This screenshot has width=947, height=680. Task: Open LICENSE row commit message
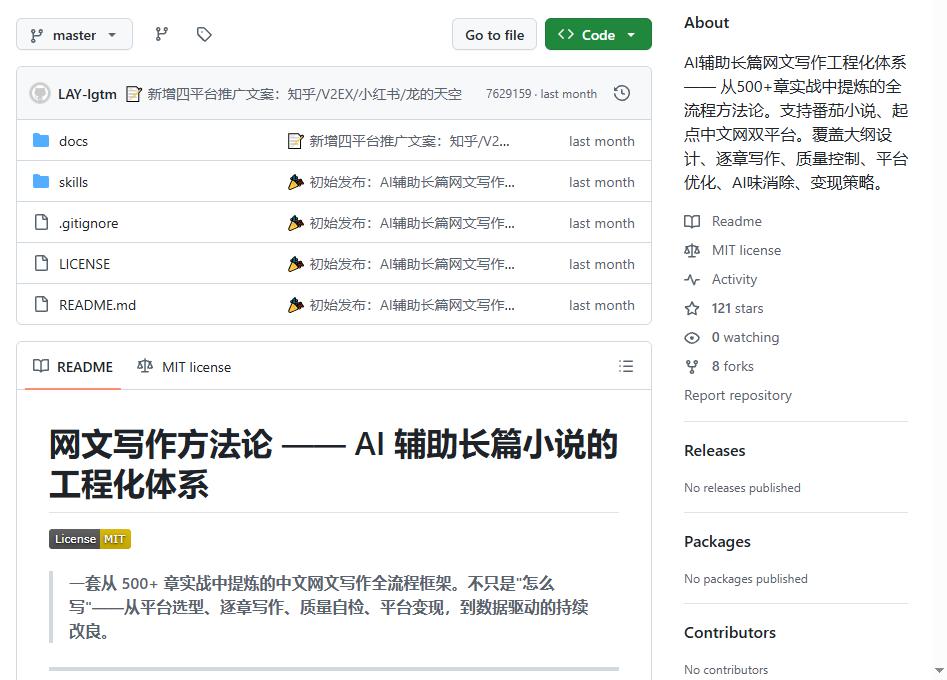coord(401,265)
